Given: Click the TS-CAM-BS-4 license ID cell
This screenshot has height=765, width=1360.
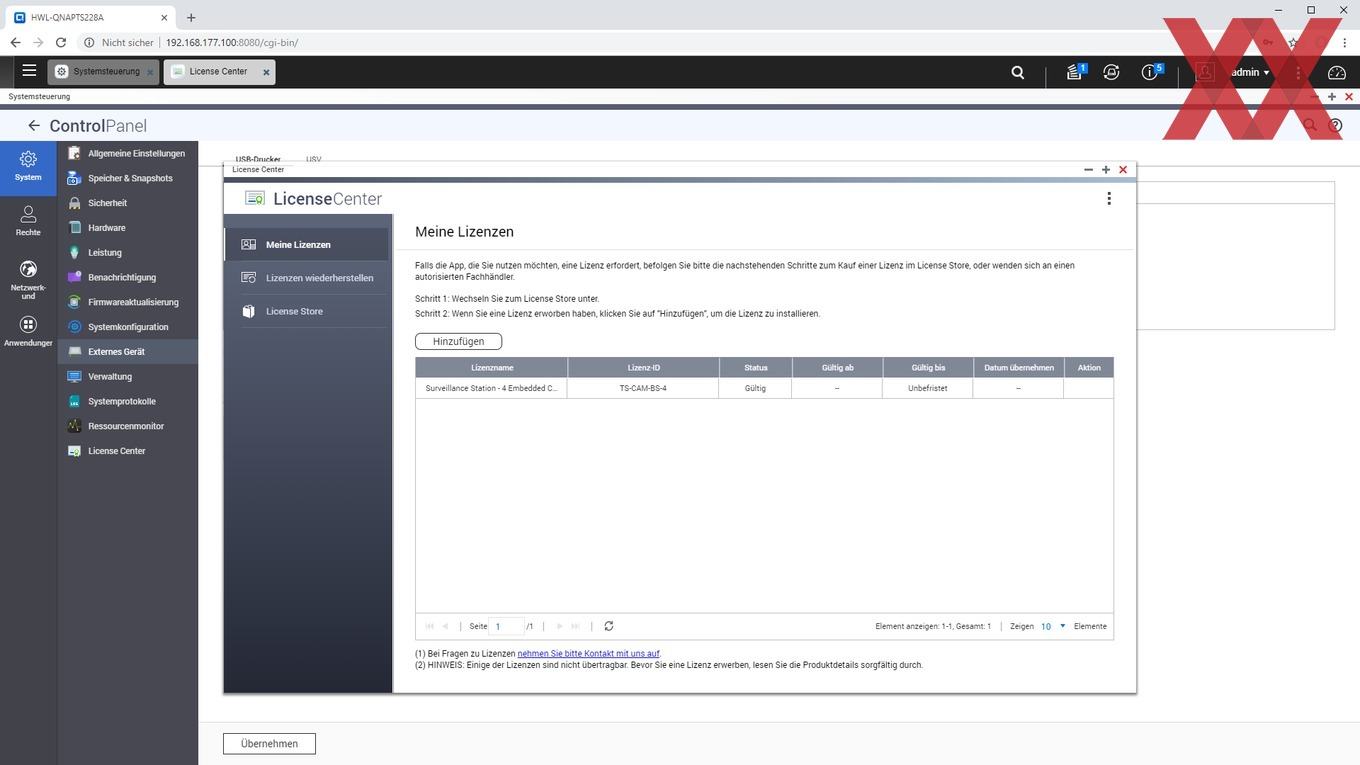Looking at the screenshot, I should (643, 388).
